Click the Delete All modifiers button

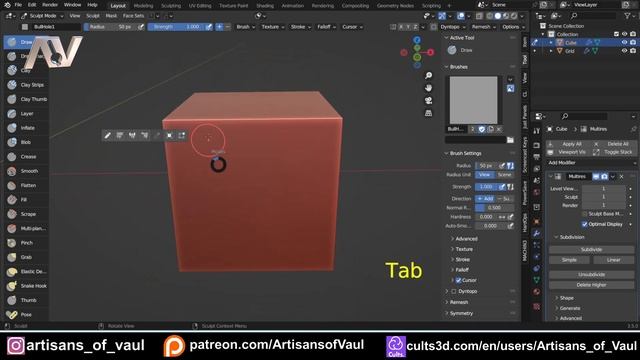point(614,144)
